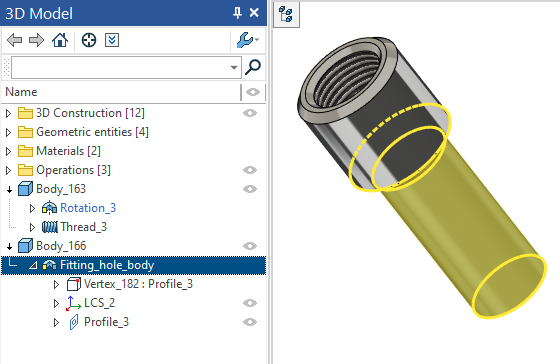
Task: Pin the 3D Model panel
Action: point(237,13)
